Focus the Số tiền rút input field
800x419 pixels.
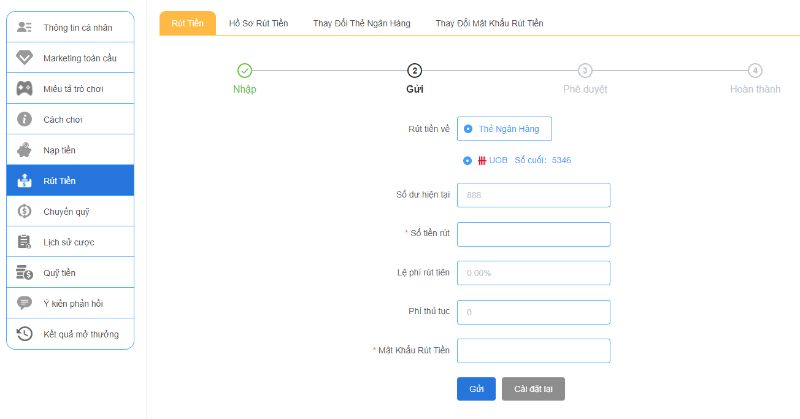pyautogui.click(x=534, y=234)
